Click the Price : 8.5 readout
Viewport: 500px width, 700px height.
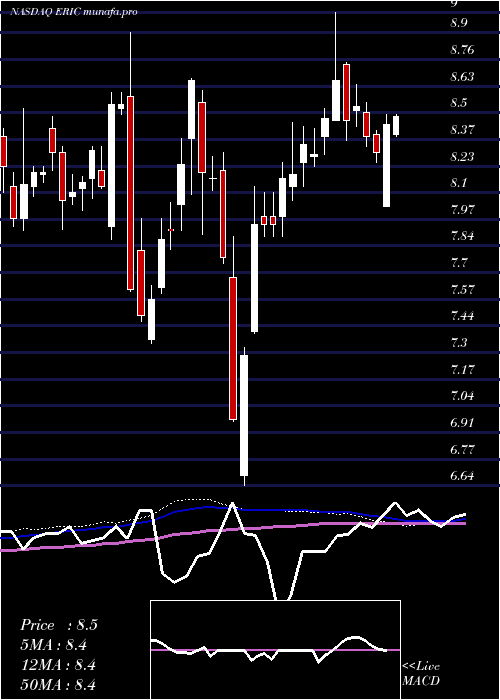coord(58,625)
